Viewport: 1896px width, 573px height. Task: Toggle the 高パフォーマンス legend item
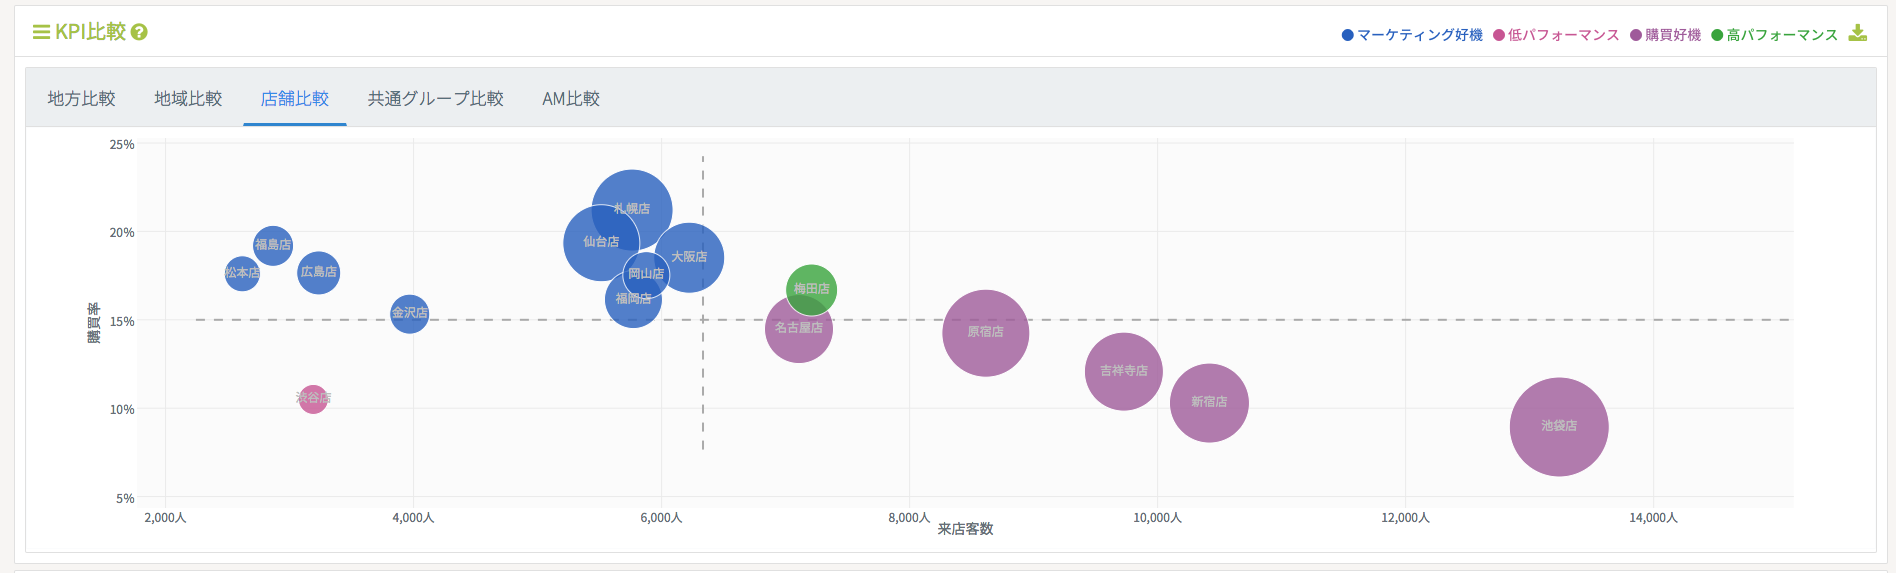[1775, 35]
